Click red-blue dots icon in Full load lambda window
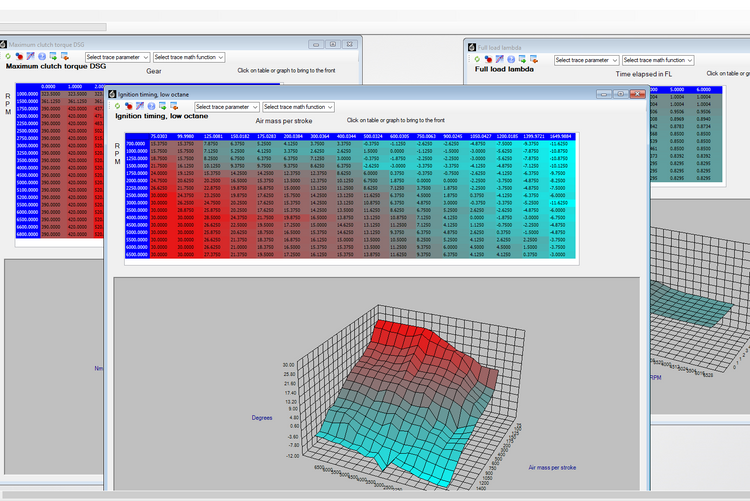 pos(488,59)
